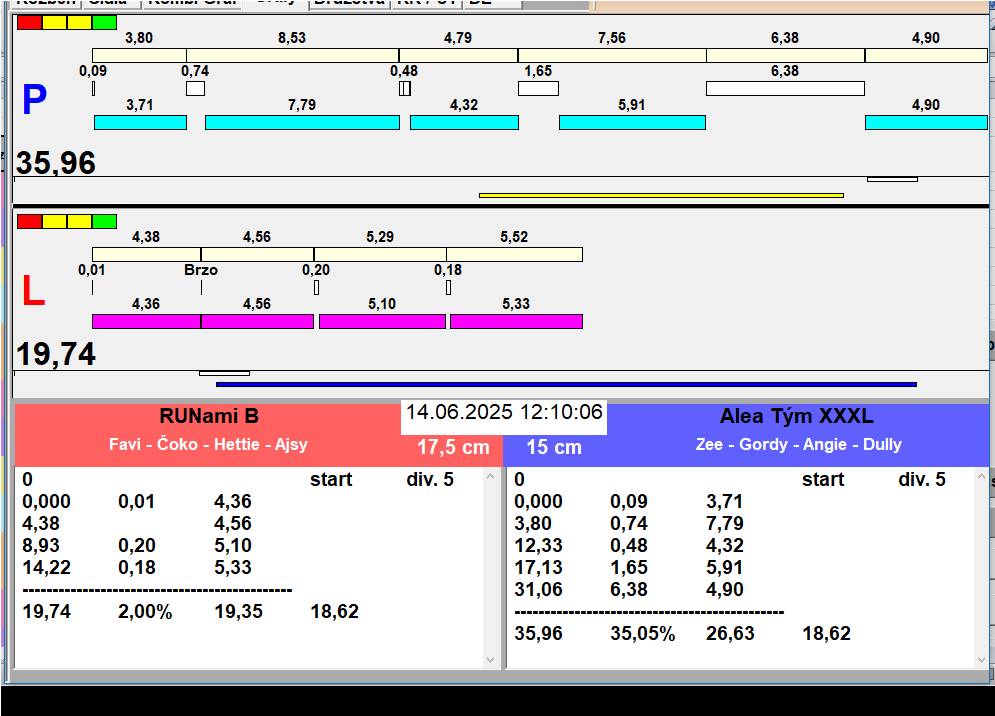The width and height of the screenshot is (995, 716).
Task: Click the red start light in lane L
Action: 29,221
